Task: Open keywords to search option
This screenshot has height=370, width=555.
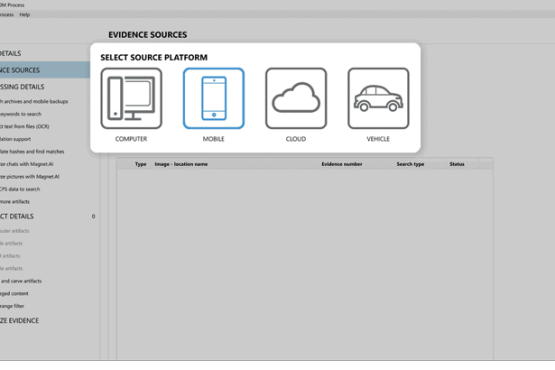Action: [21, 114]
